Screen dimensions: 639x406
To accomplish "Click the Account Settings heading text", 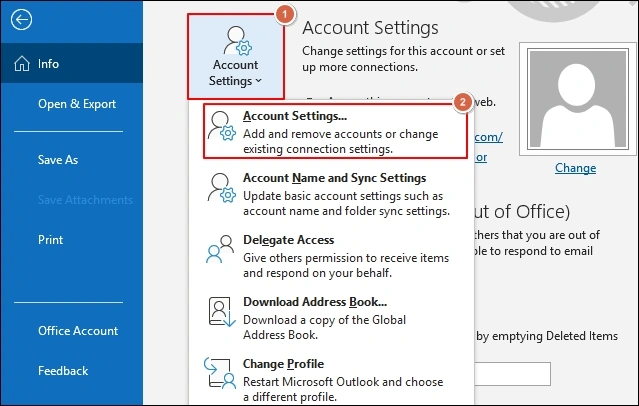I will (x=370, y=28).
